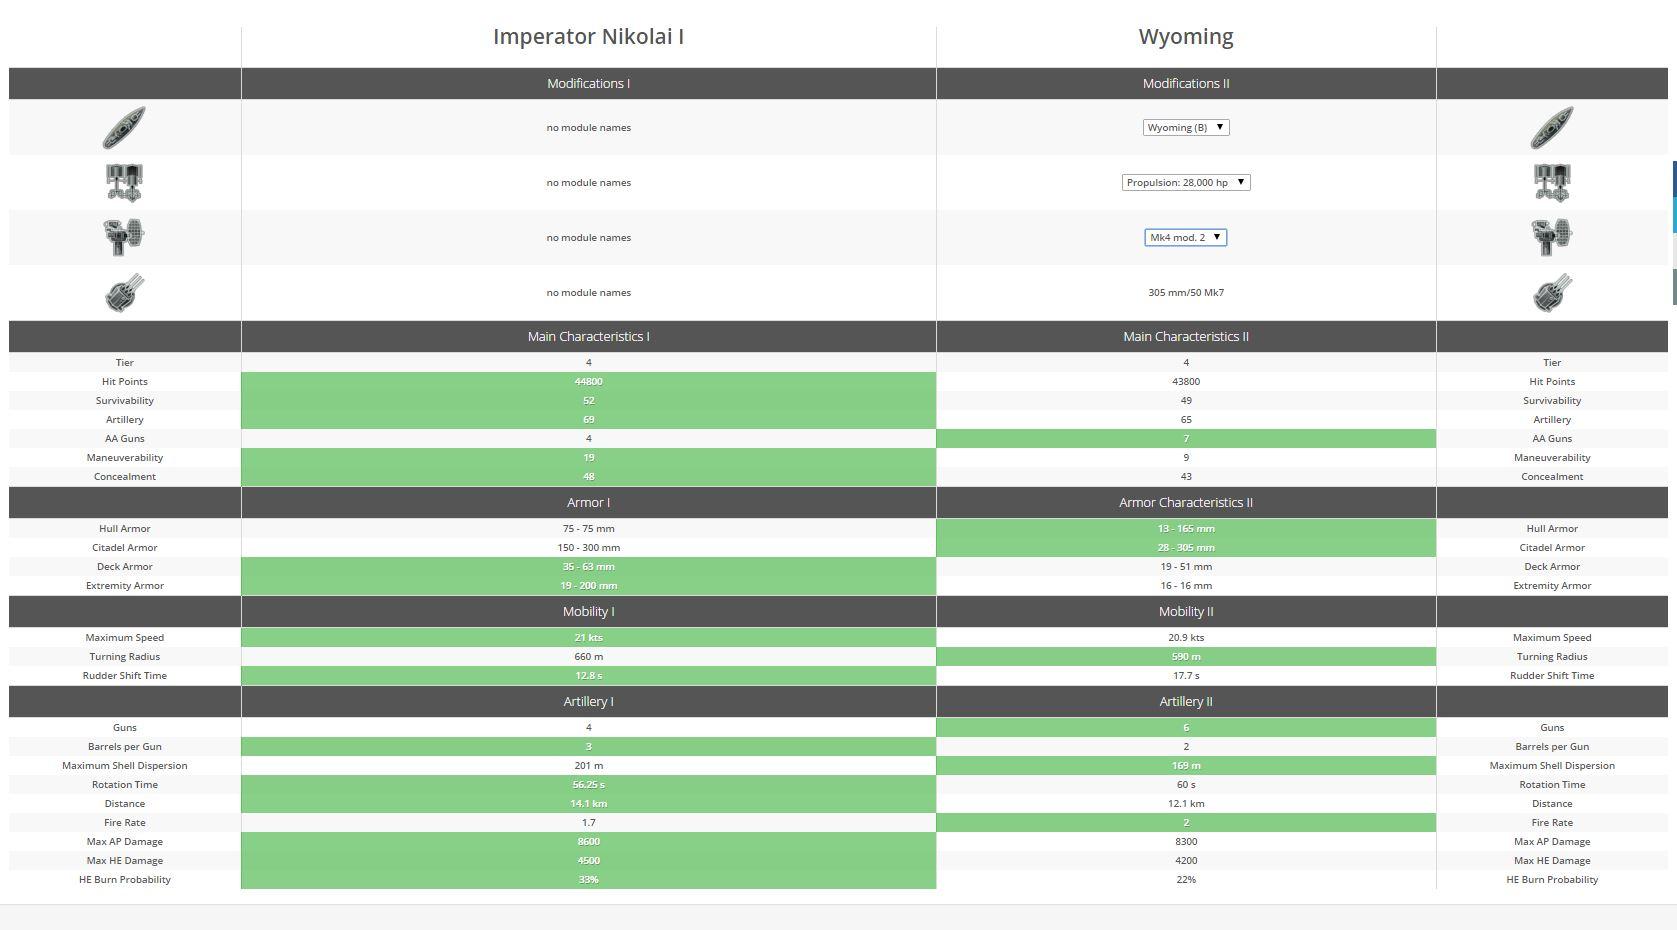The width and height of the screenshot is (1677, 930).
Task: Click the 56.25 s rotation time cell
Action: 588,784
